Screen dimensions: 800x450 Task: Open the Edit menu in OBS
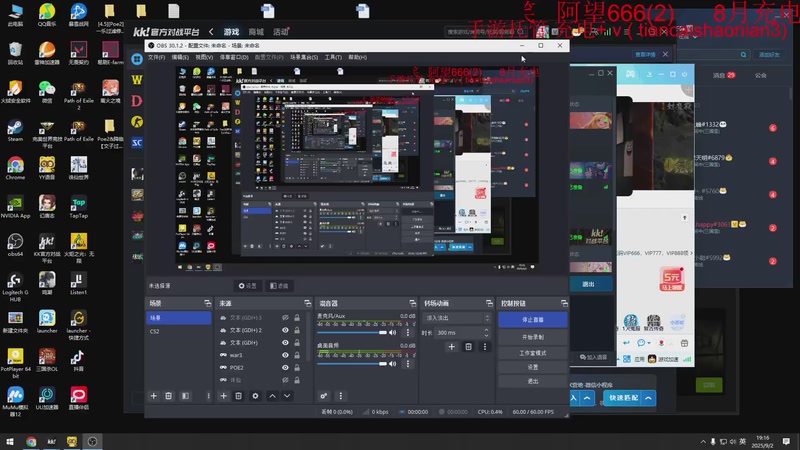(180, 57)
